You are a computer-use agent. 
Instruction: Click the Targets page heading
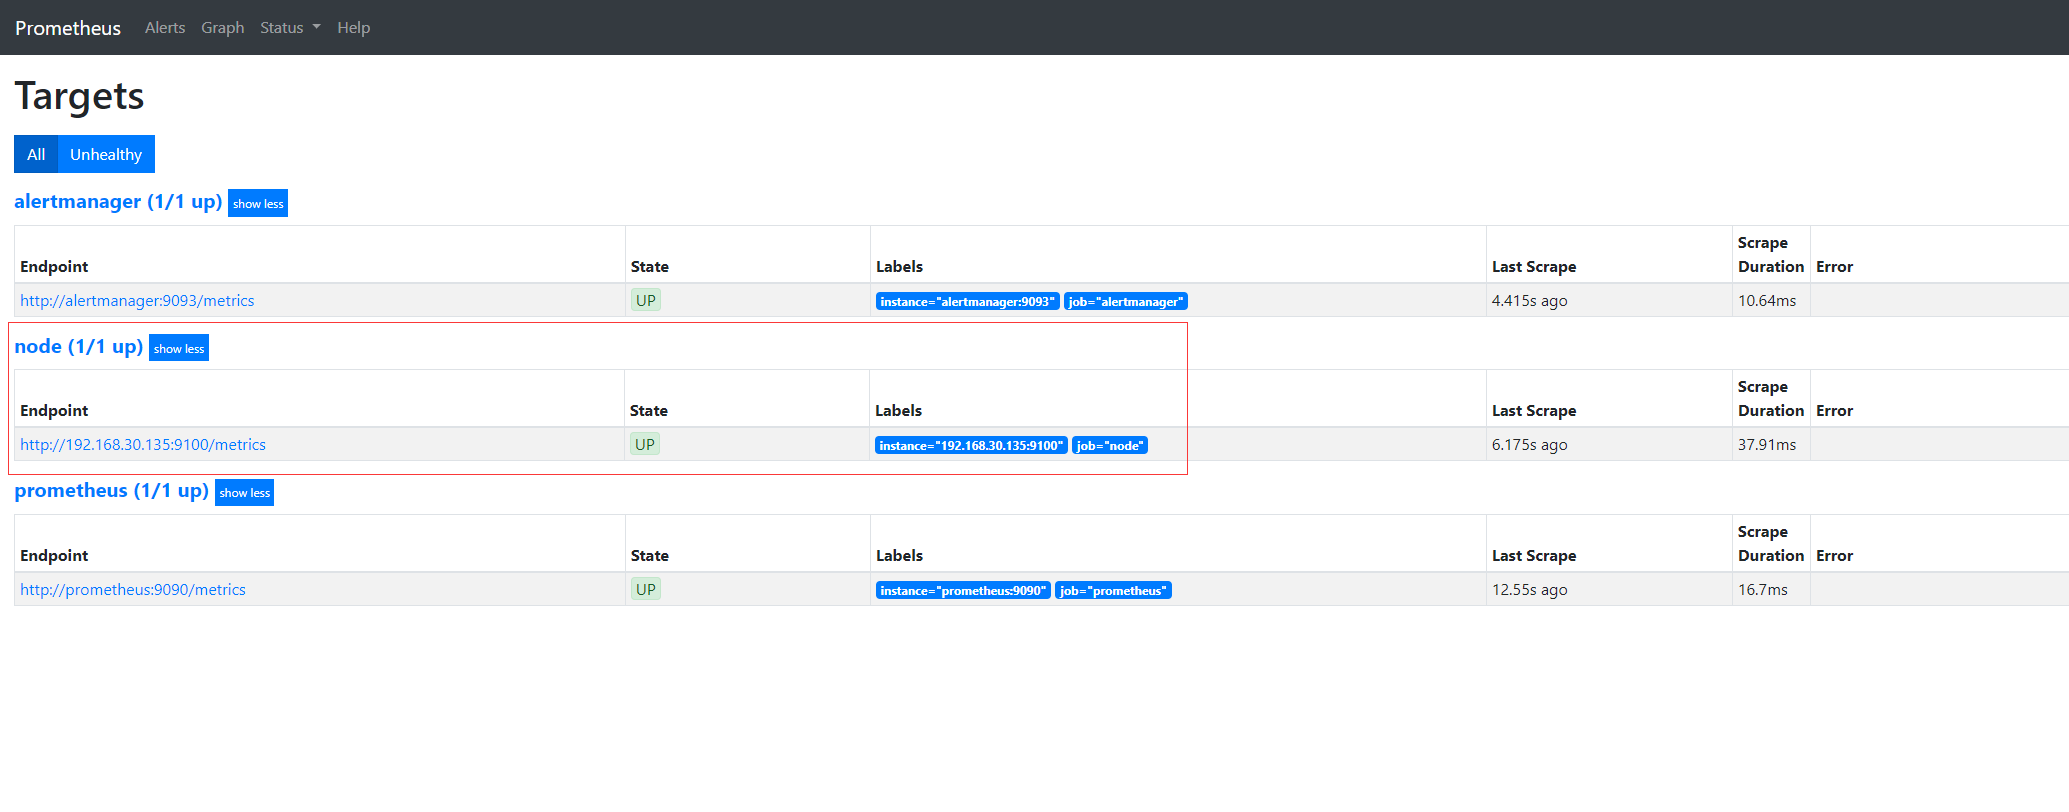click(79, 96)
